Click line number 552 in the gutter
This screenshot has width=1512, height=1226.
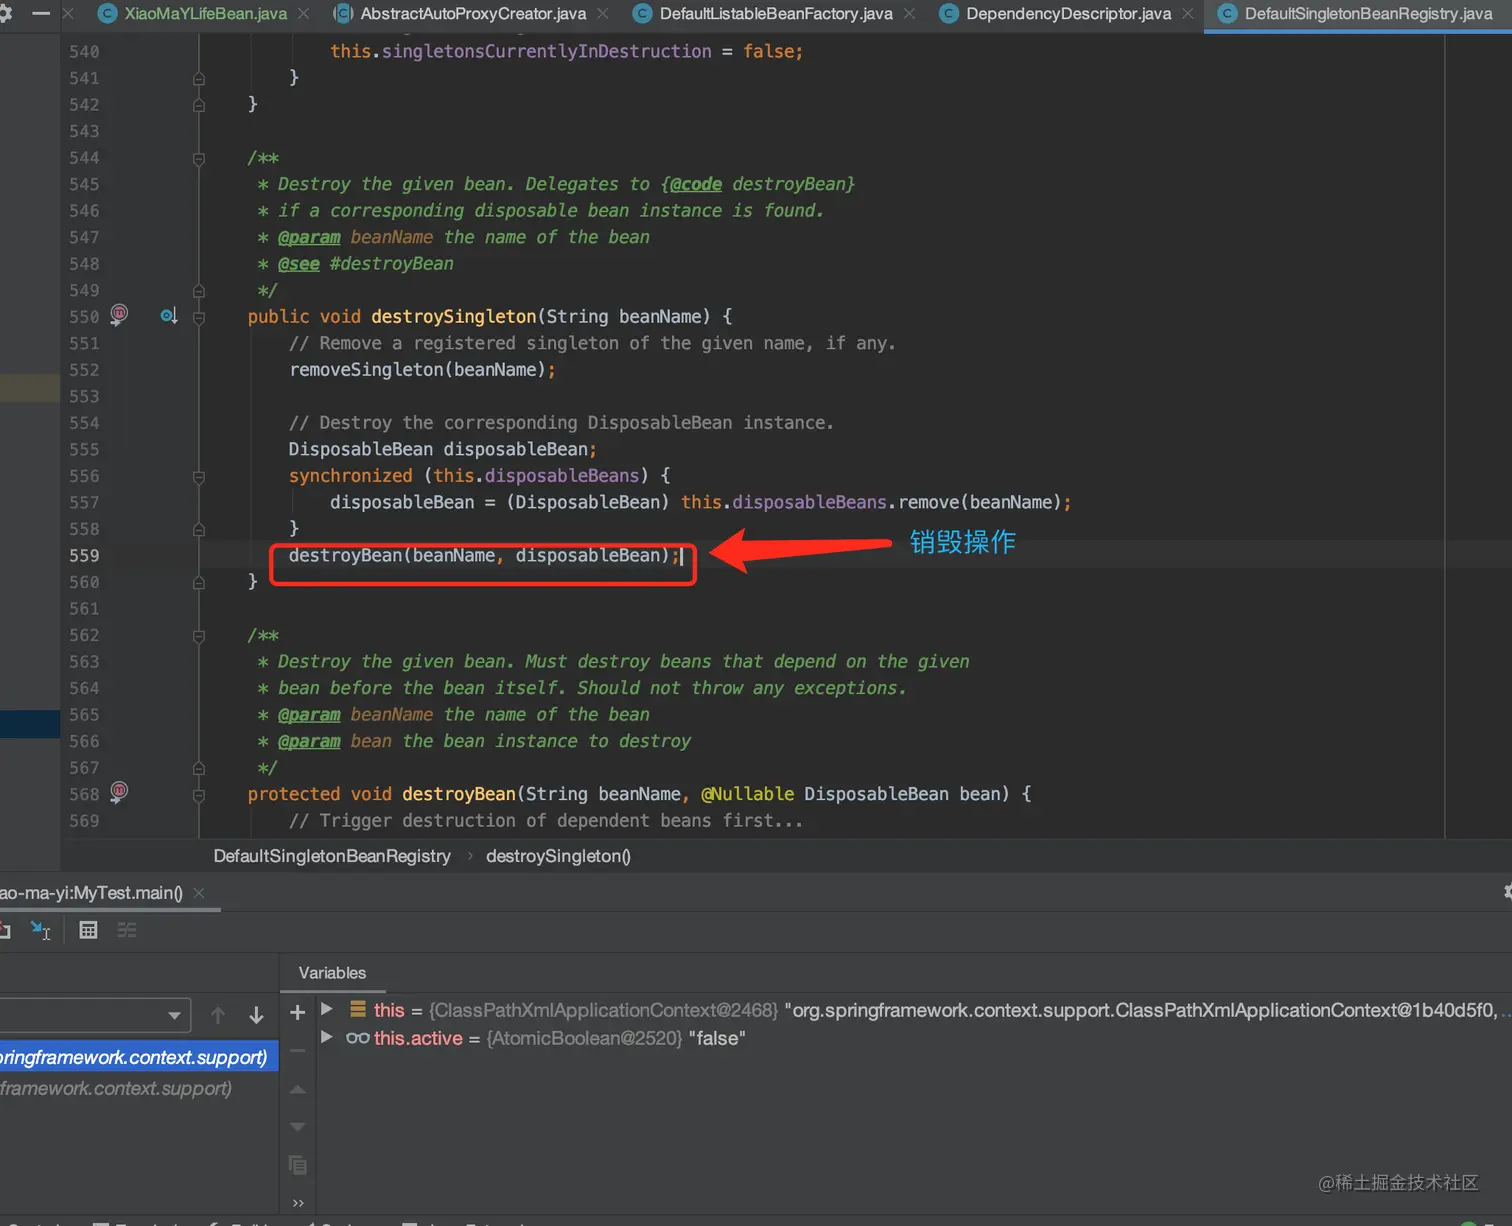(84, 370)
